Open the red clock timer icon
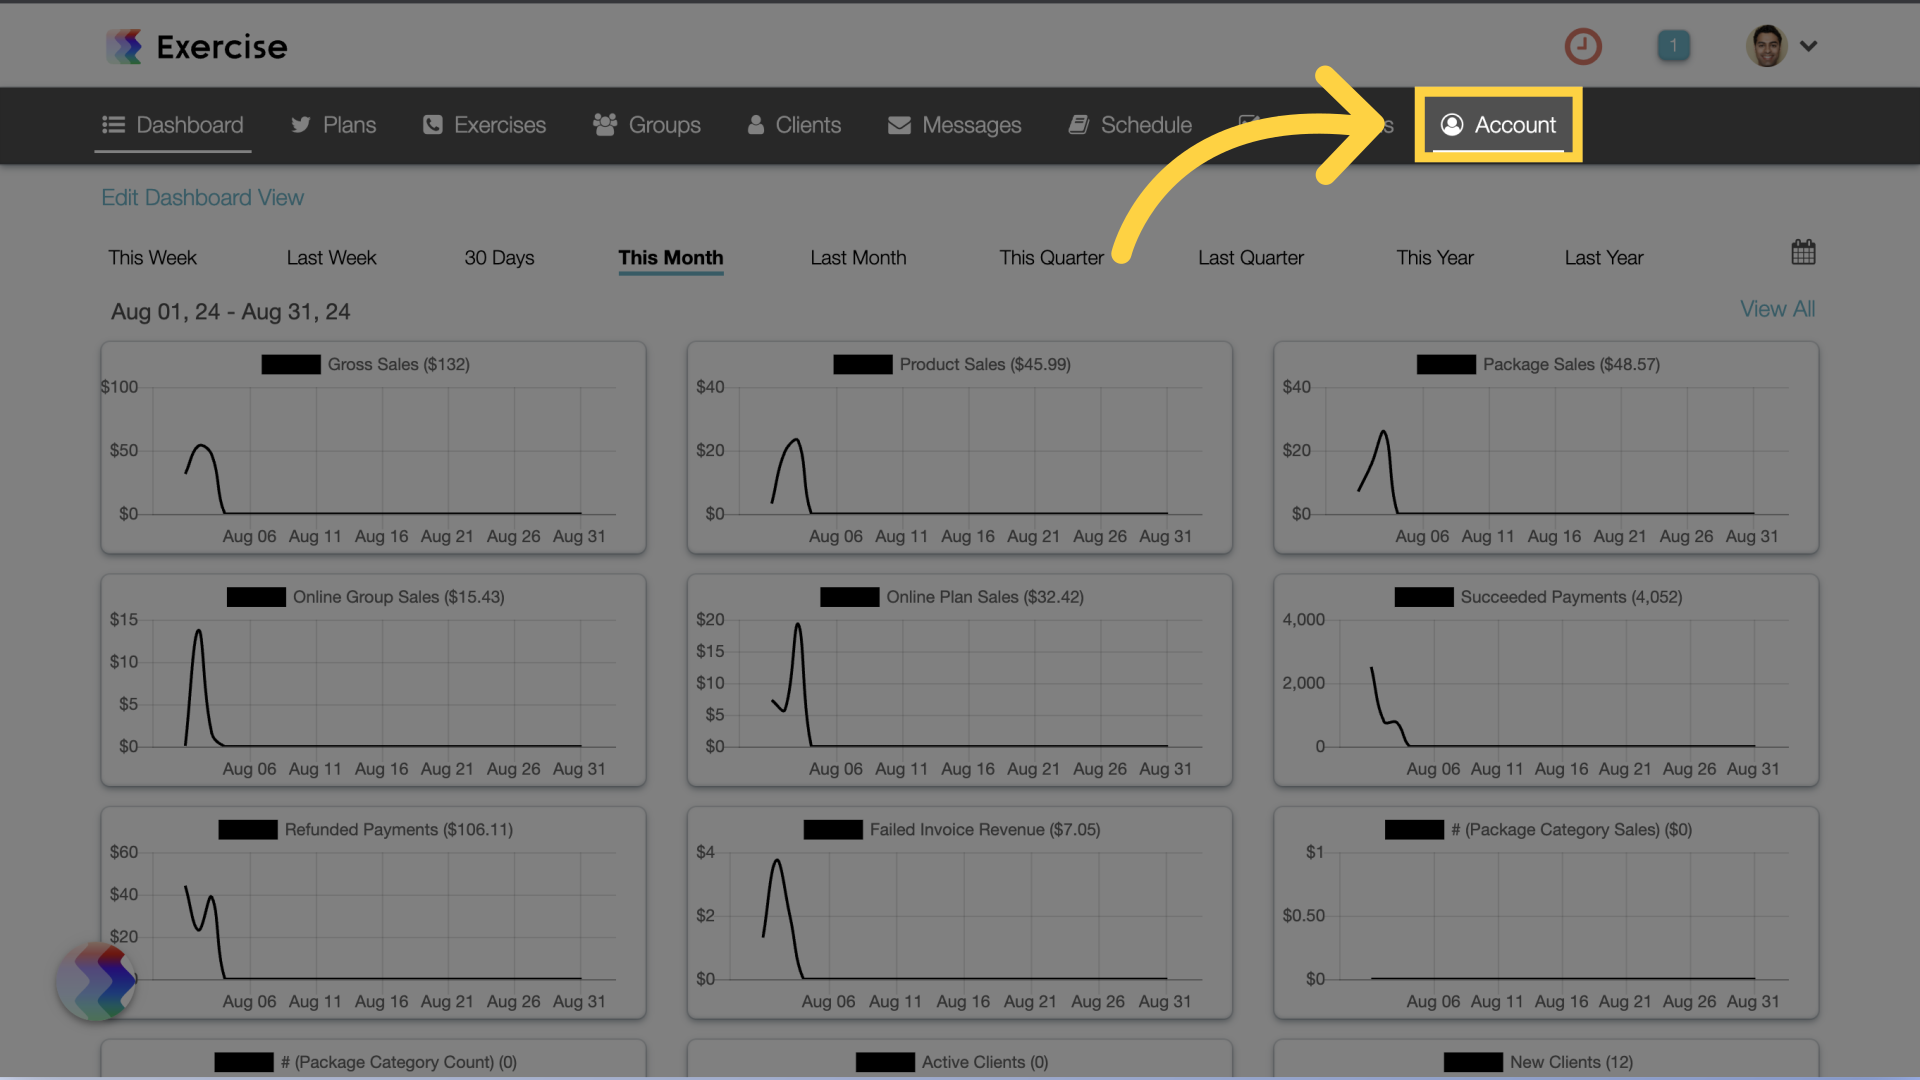The height and width of the screenshot is (1080, 1920). tap(1583, 46)
